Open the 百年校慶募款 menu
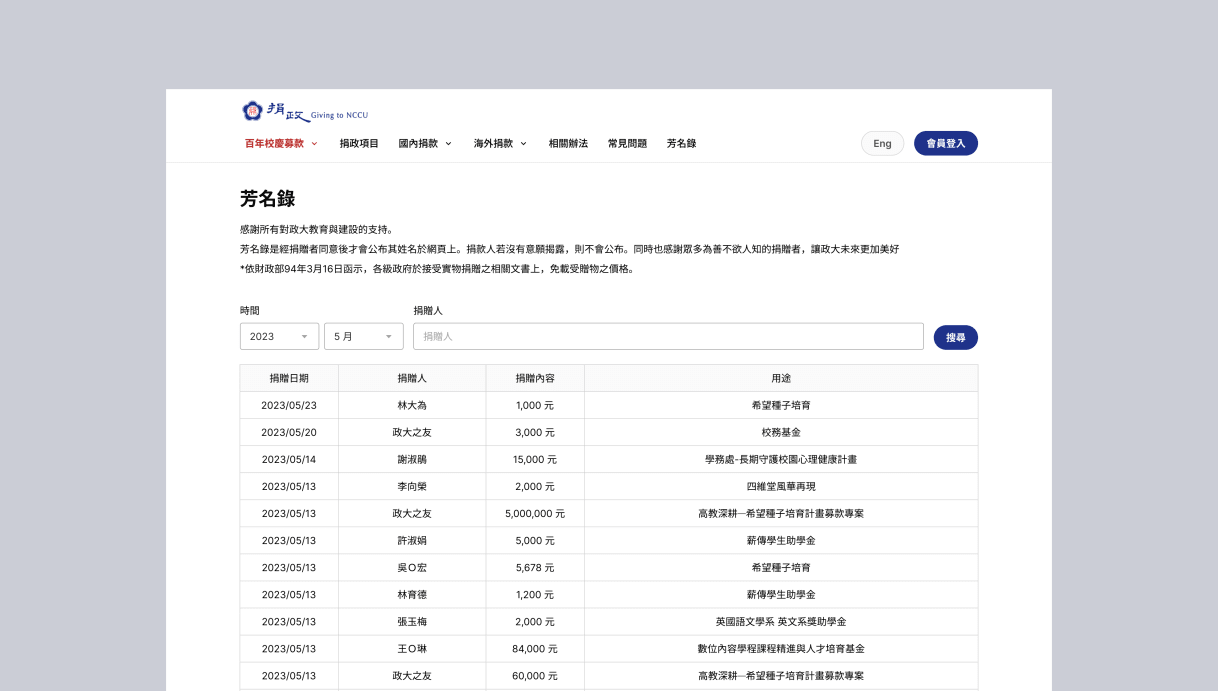The width and height of the screenshot is (1218, 691). pos(281,143)
